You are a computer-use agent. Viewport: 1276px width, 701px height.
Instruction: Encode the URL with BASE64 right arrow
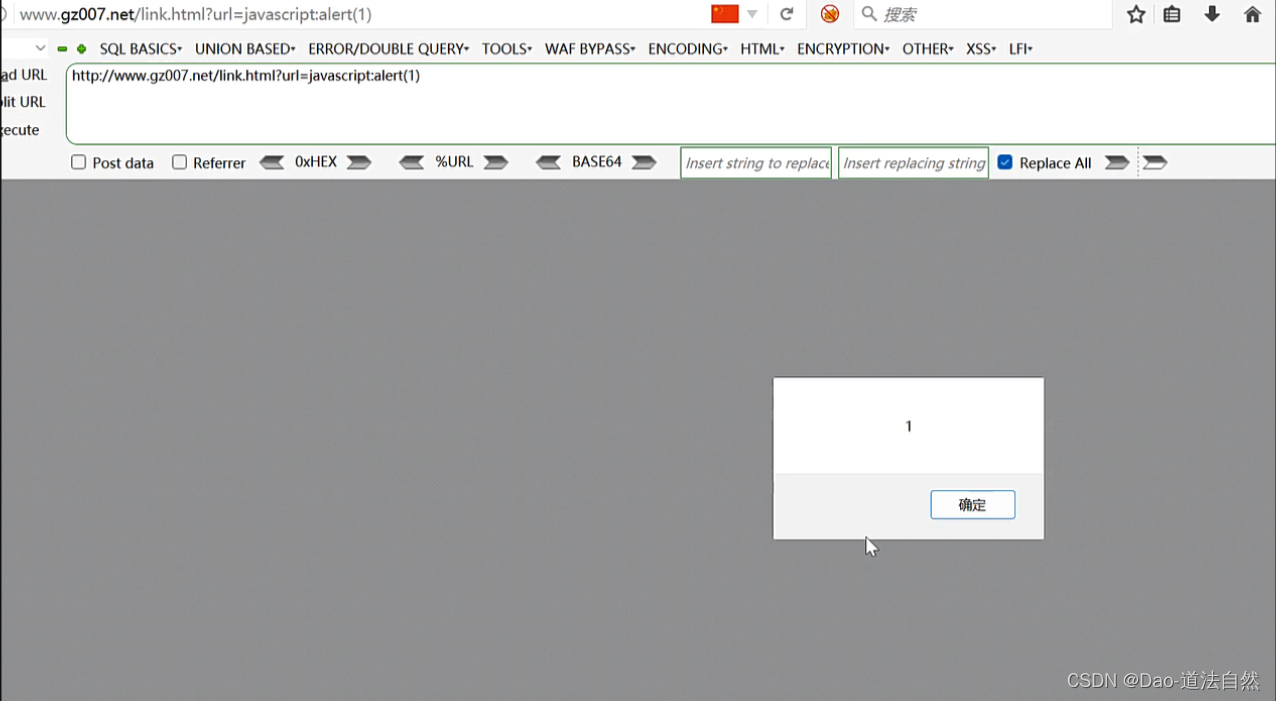[x=643, y=161]
